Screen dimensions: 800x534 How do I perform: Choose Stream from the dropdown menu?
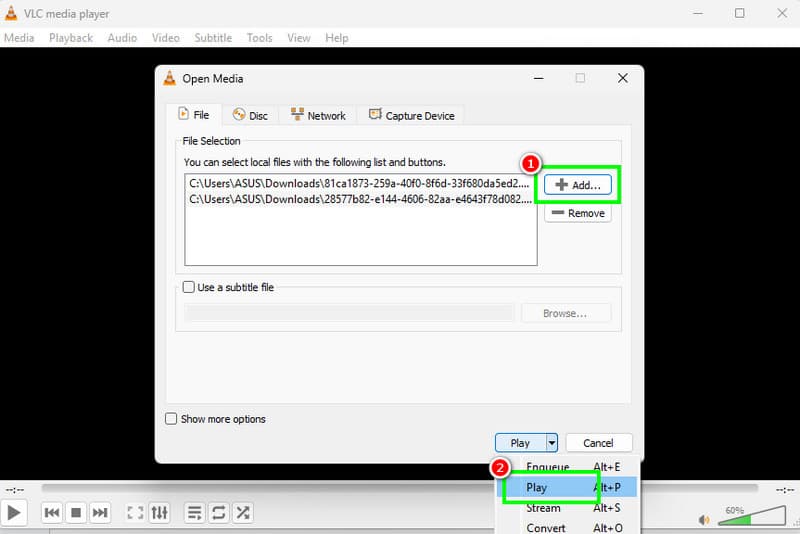tap(568, 507)
